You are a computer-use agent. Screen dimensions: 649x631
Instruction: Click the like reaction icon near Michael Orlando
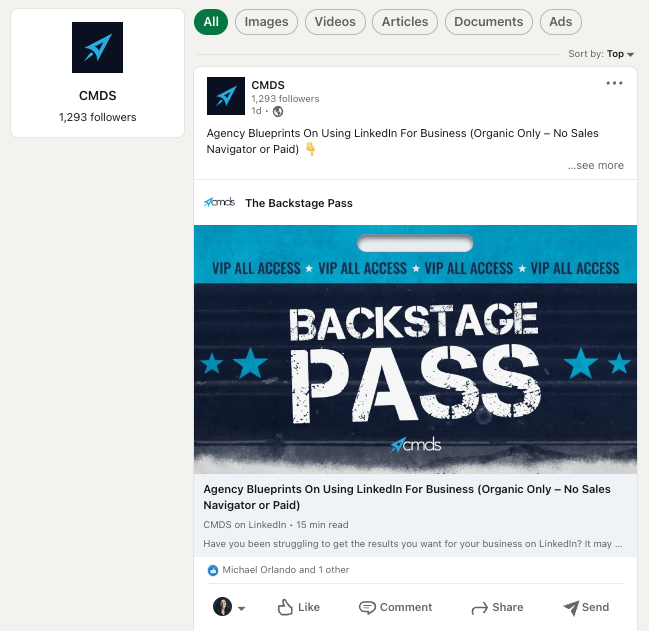(x=213, y=570)
